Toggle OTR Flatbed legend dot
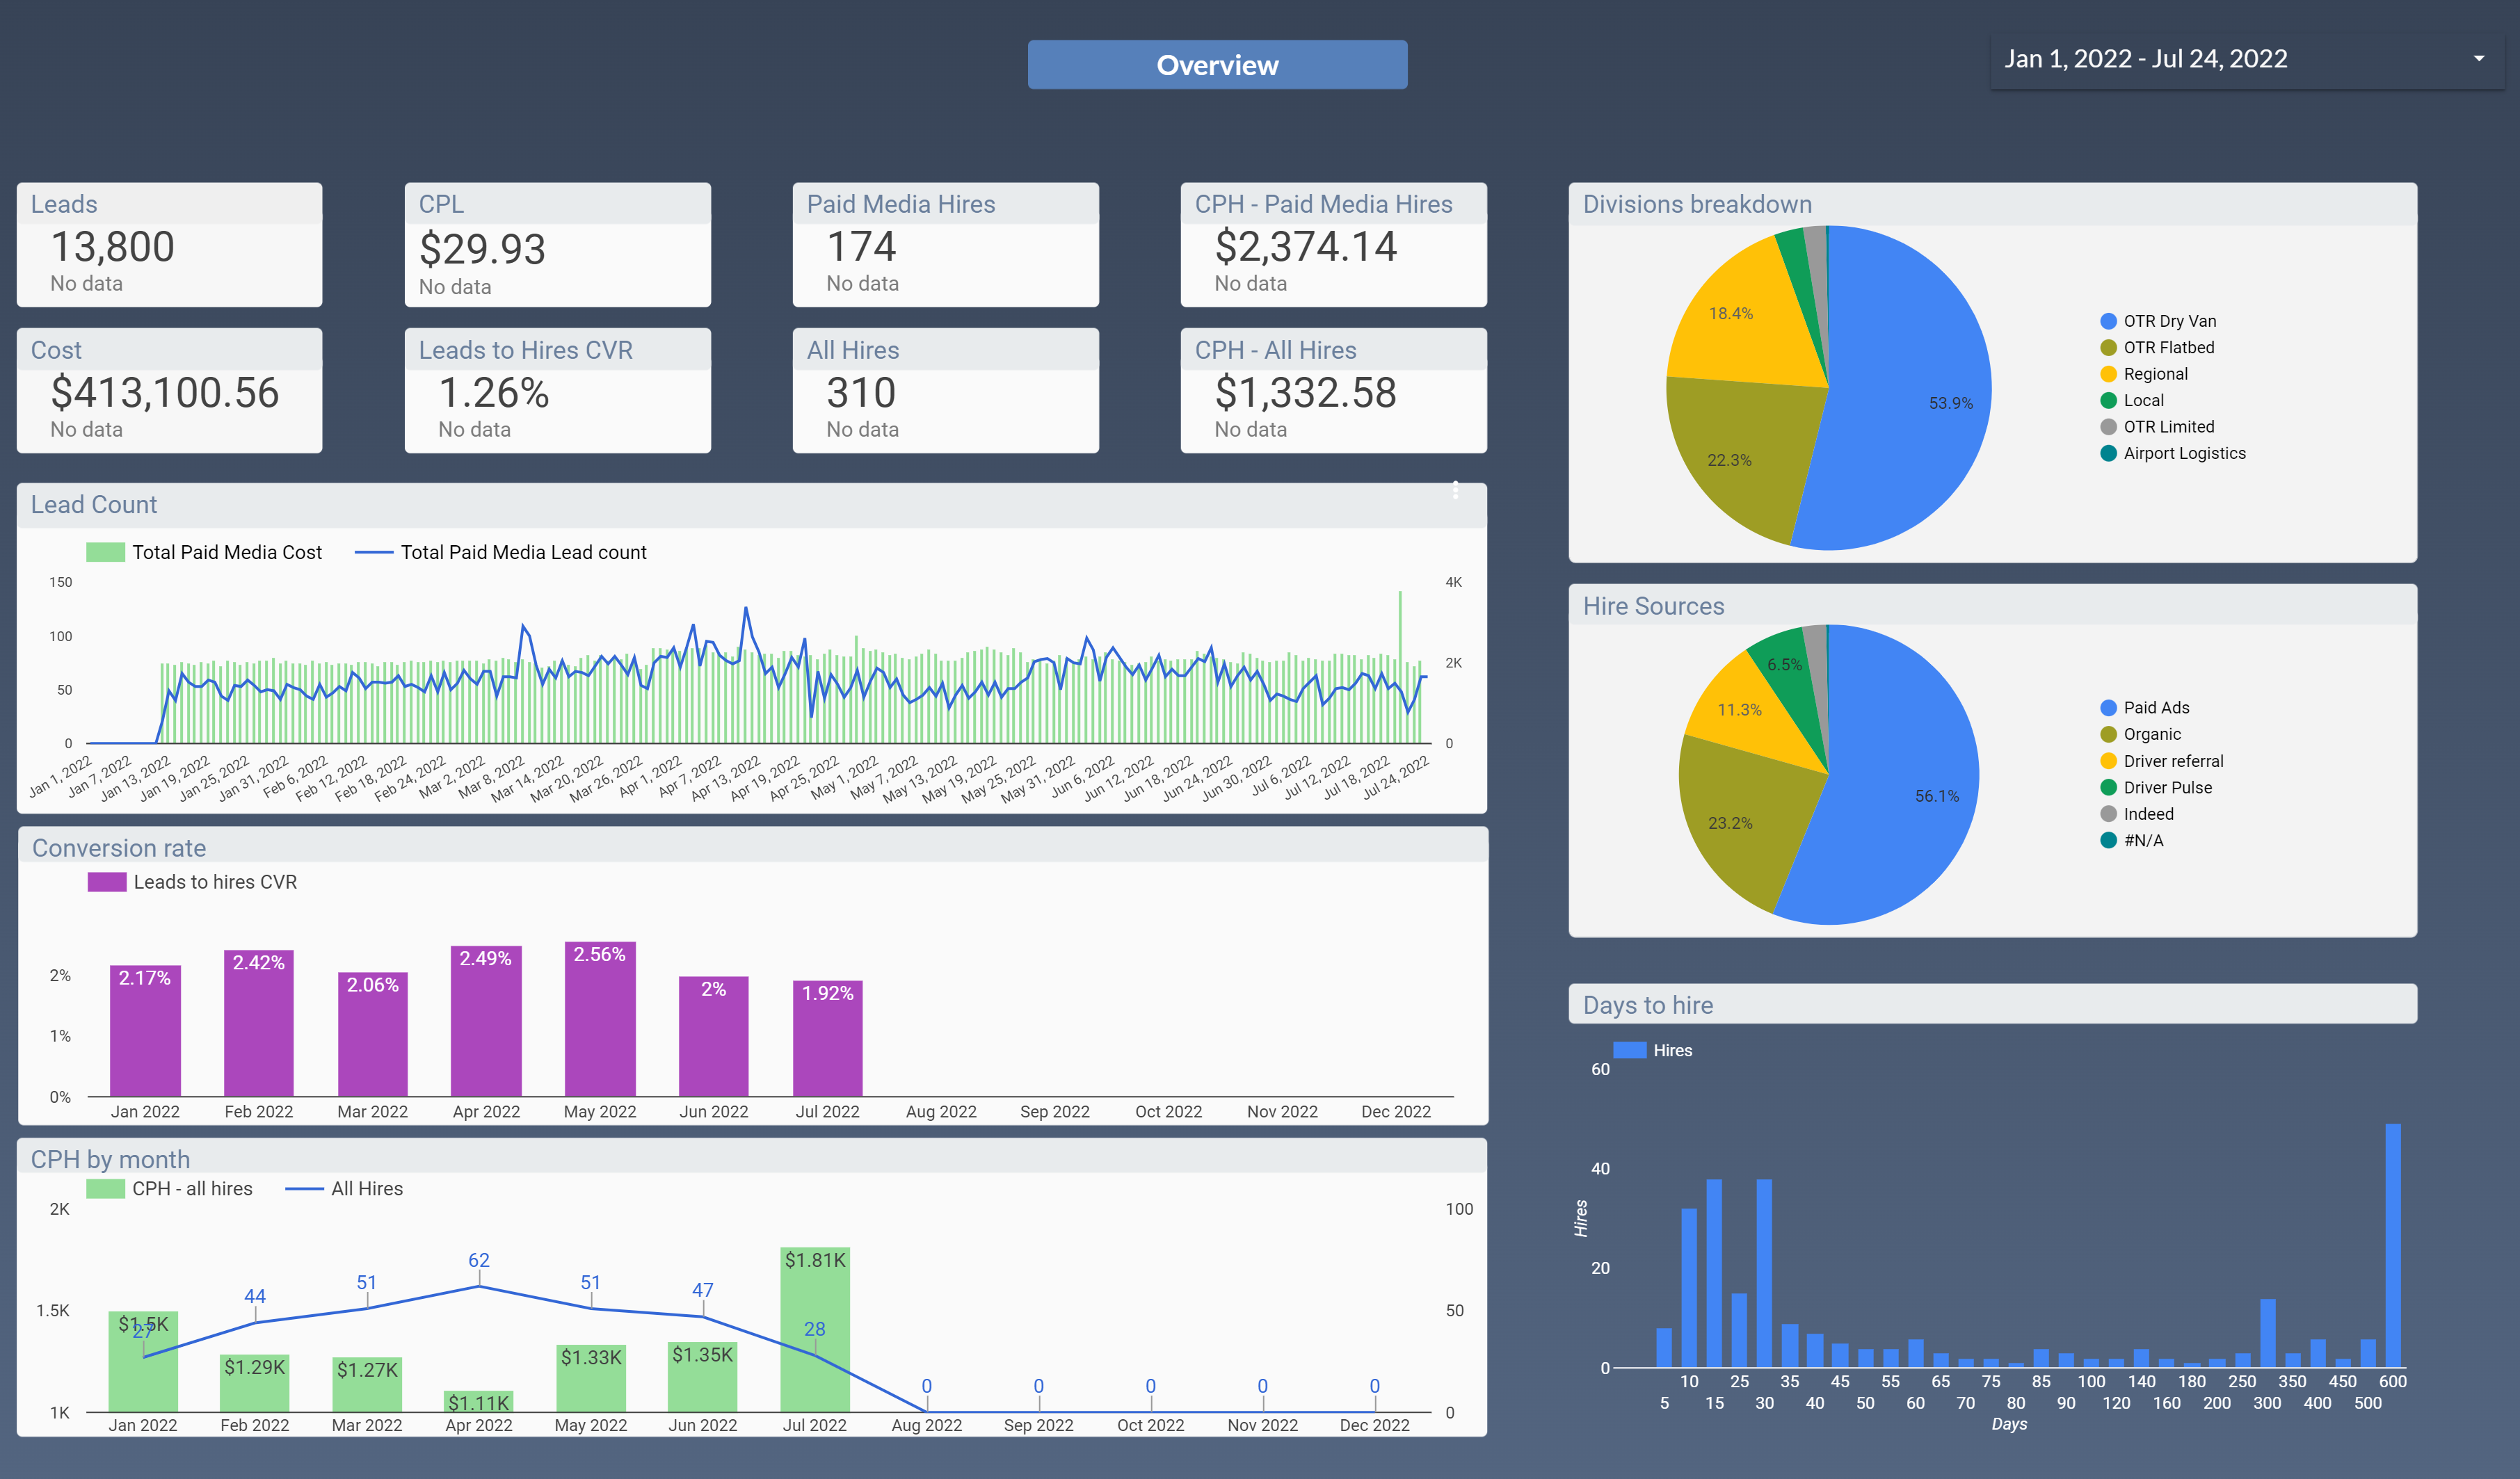 [x=2108, y=347]
